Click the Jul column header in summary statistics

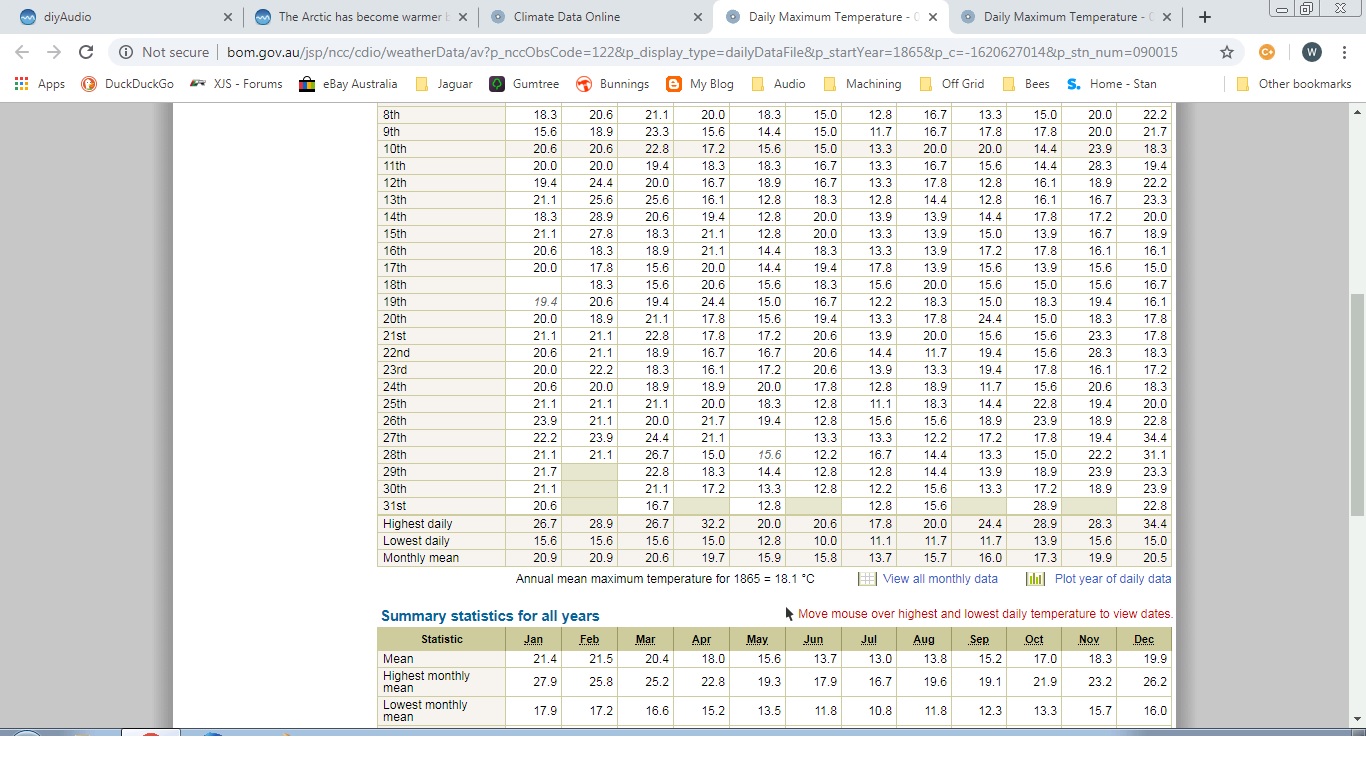868,639
